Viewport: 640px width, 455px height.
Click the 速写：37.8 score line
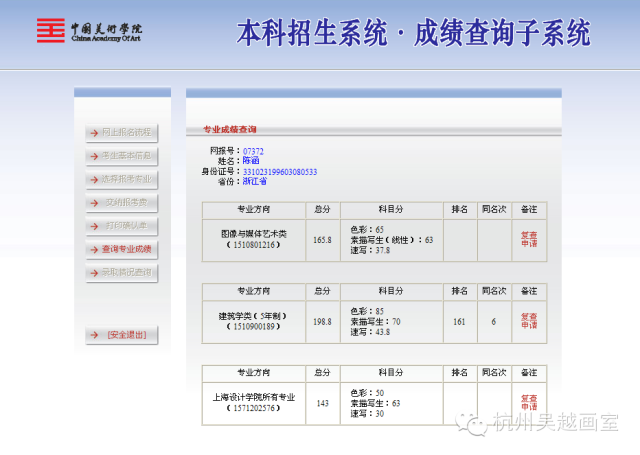pyautogui.click(x=370, y=250)
